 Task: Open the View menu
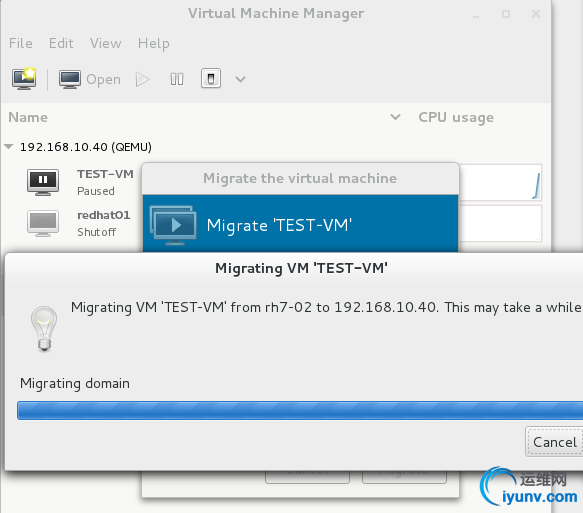106,43
